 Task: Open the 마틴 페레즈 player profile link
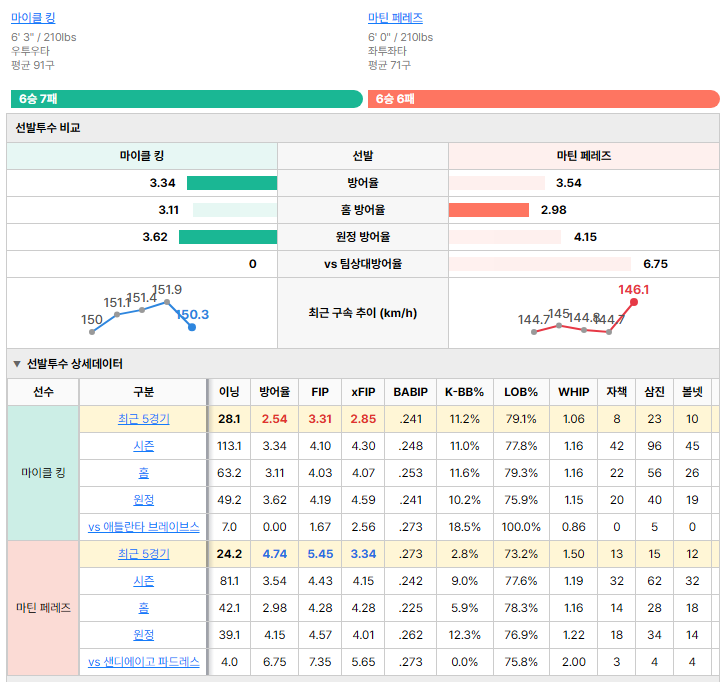click(x=395, y=18)
